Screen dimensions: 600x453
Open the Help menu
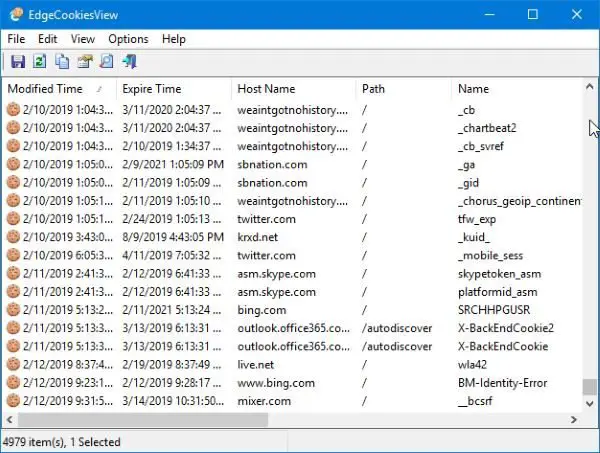(x=174, y=39)
